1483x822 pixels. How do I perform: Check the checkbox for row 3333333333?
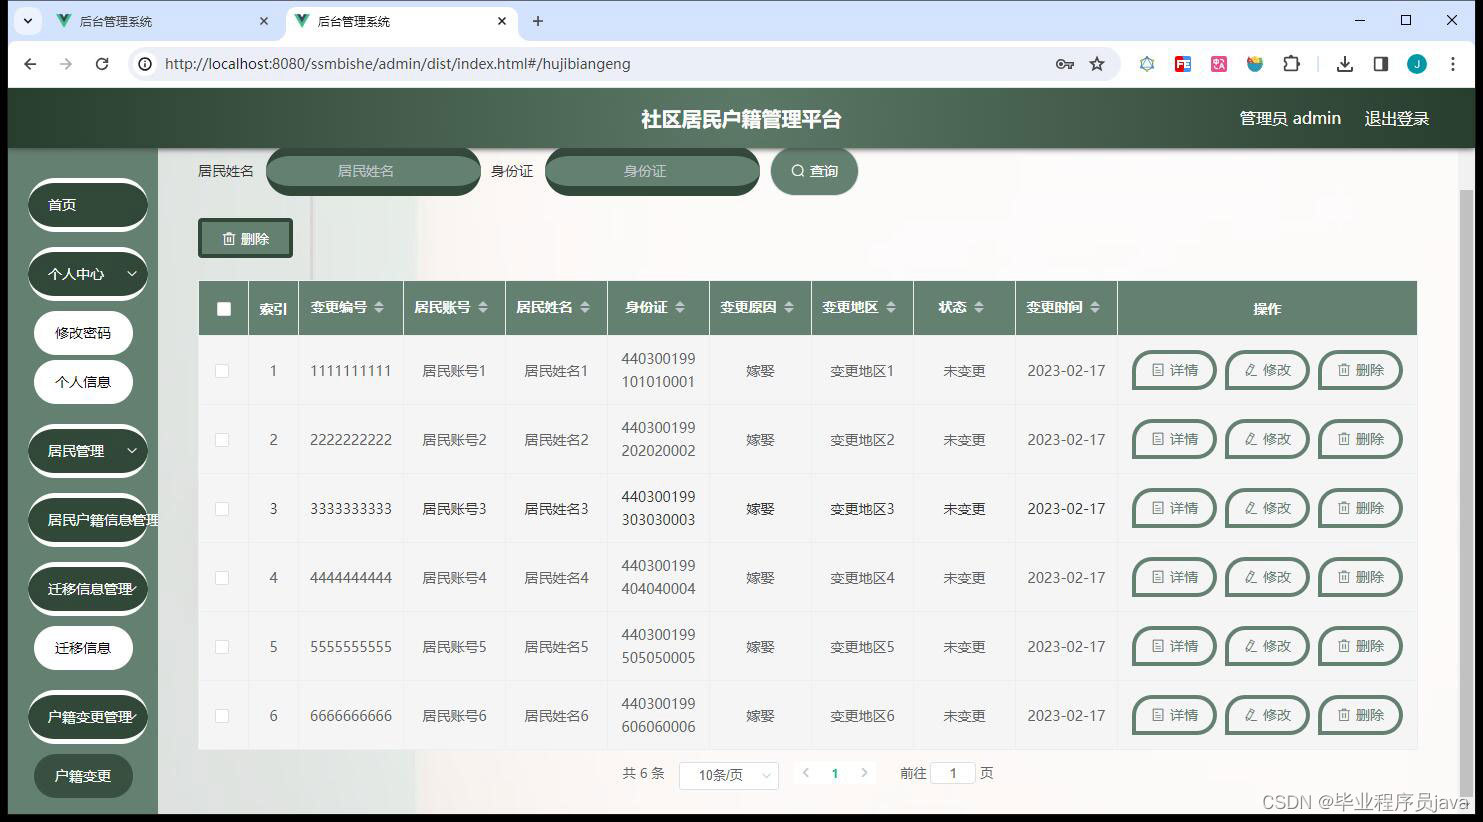pos(222,509)
